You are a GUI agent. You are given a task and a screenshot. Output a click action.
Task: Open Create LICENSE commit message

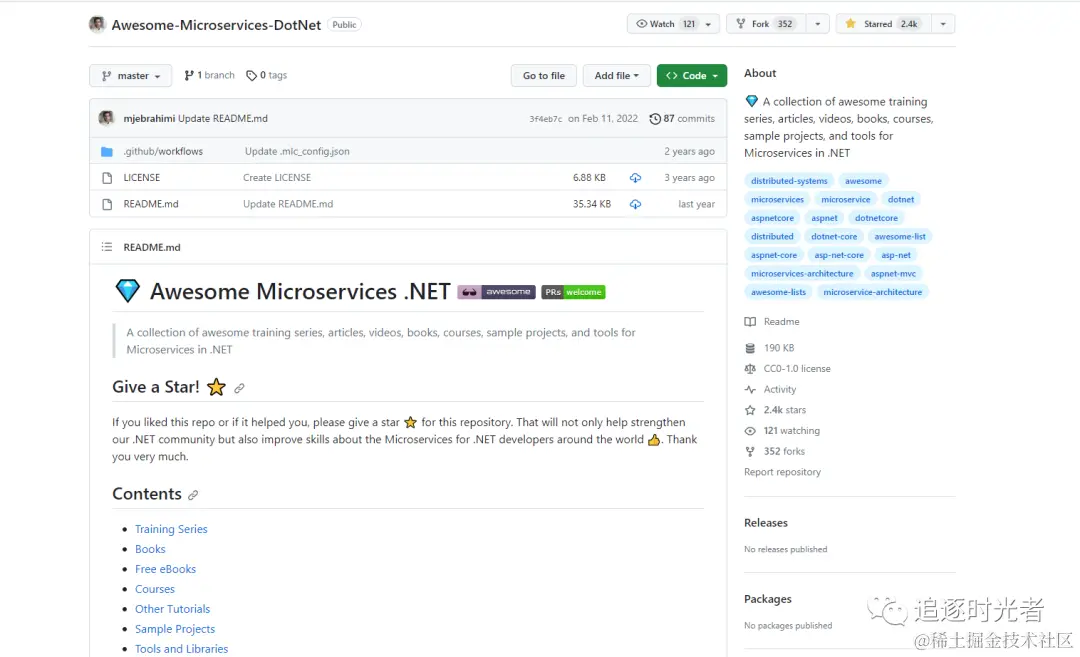[x=277, y=178]
